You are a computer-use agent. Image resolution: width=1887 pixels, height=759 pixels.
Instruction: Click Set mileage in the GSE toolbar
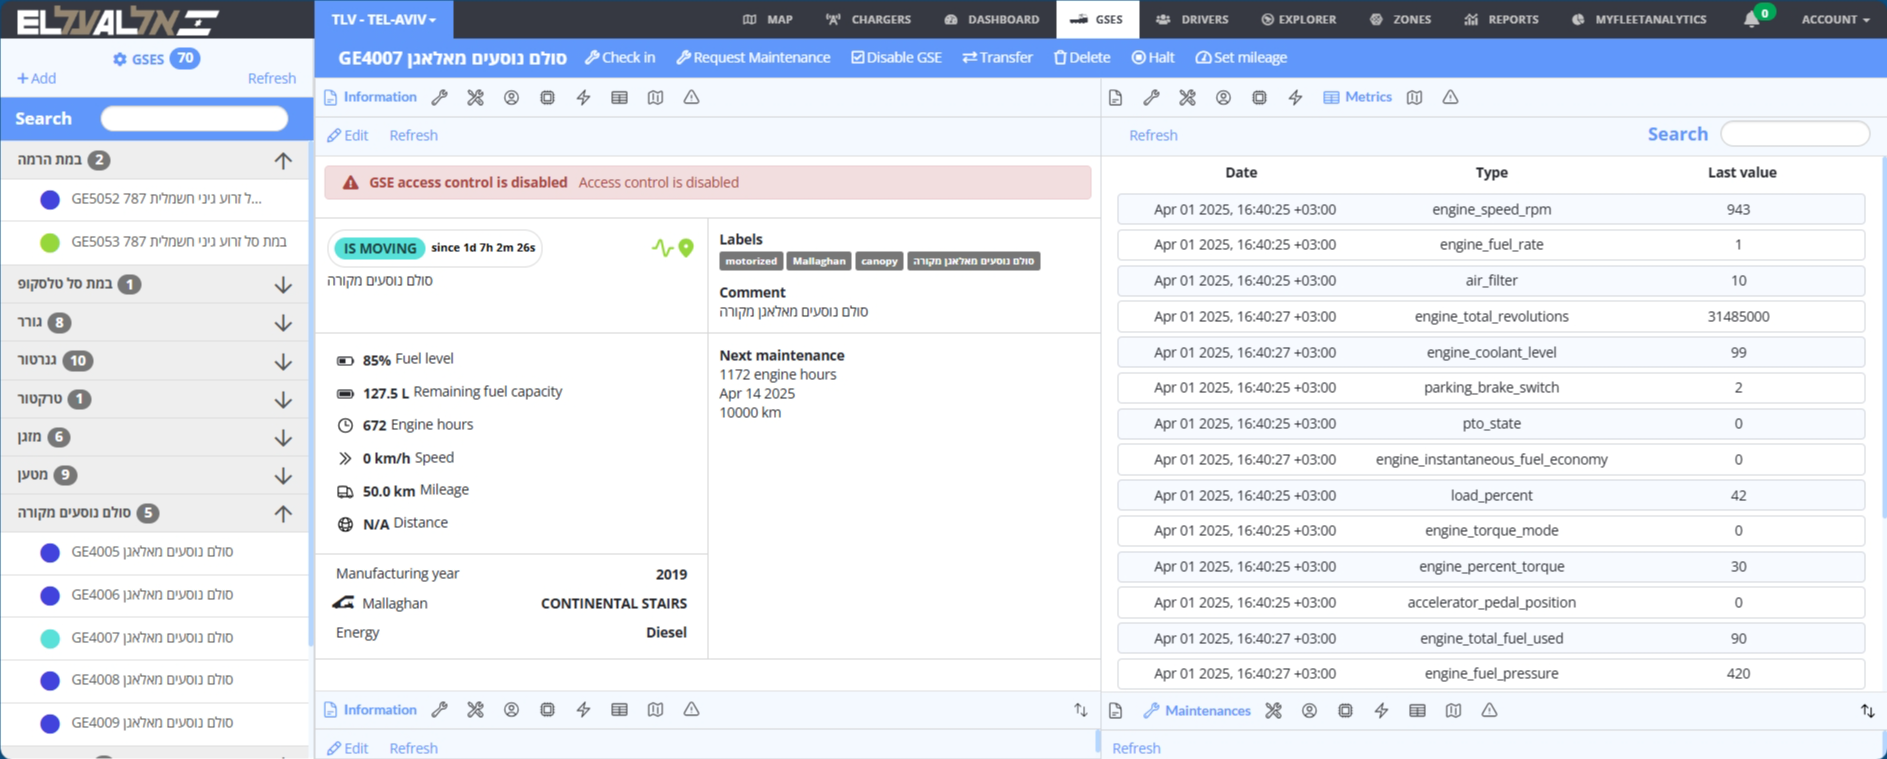click(1241, 58)
